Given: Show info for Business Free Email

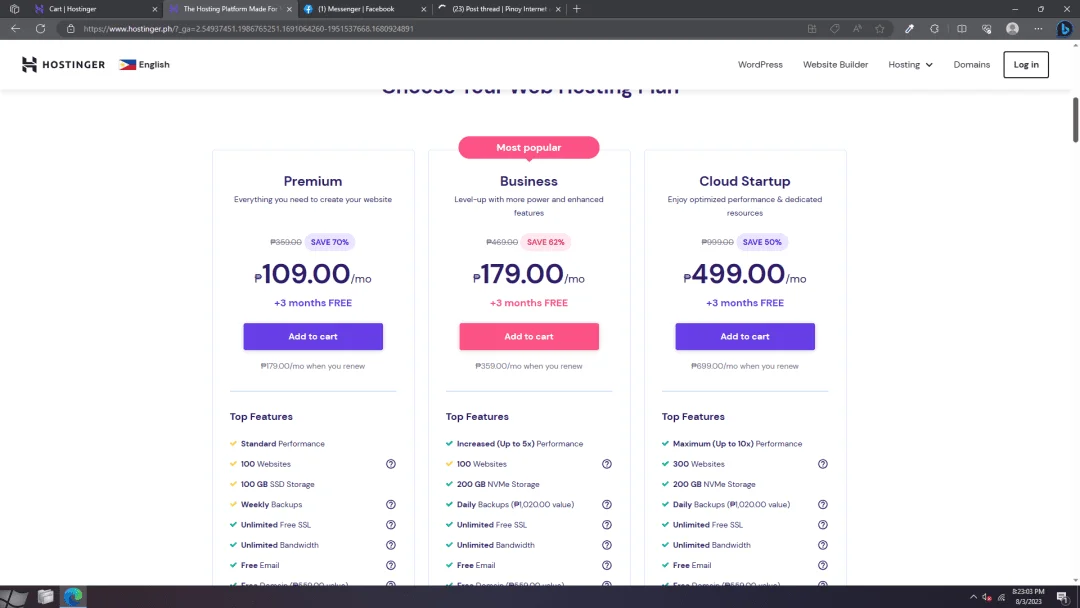Looking at the screenshot, I should [607, 565].
